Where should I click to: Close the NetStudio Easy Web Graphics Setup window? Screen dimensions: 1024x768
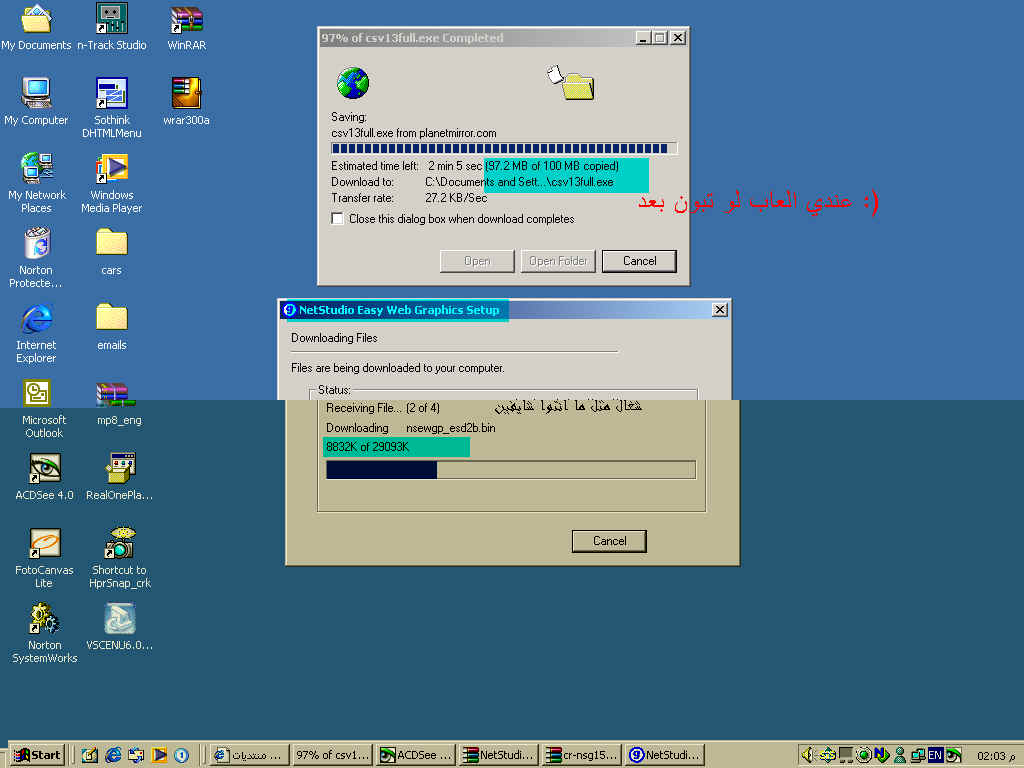click(720, 310)
